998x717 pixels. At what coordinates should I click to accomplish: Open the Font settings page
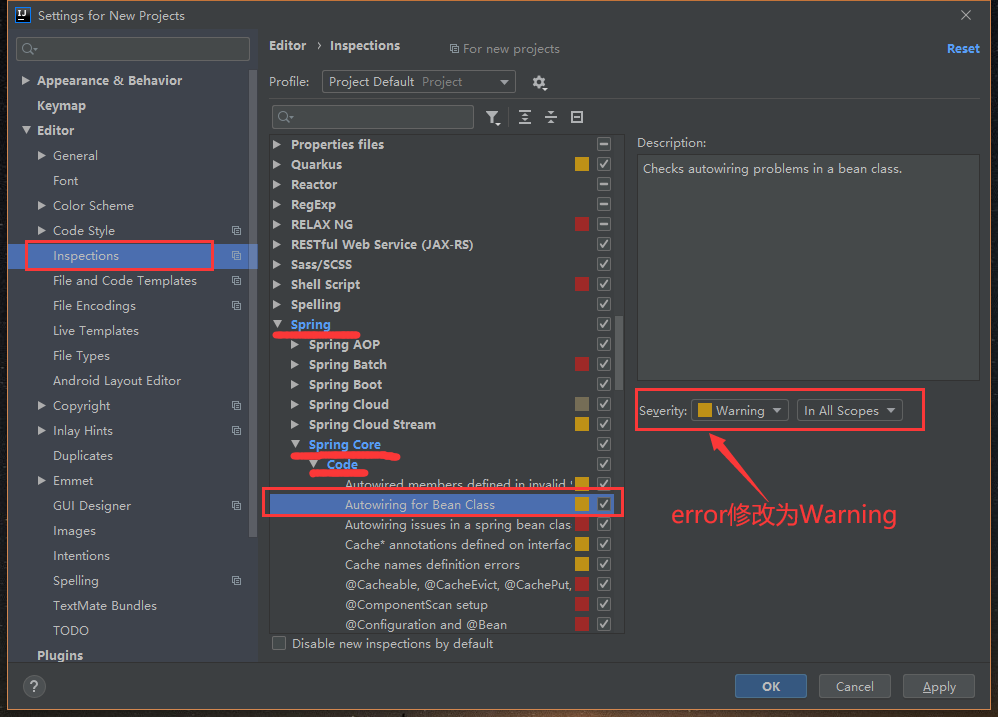(x=66, y=181)
